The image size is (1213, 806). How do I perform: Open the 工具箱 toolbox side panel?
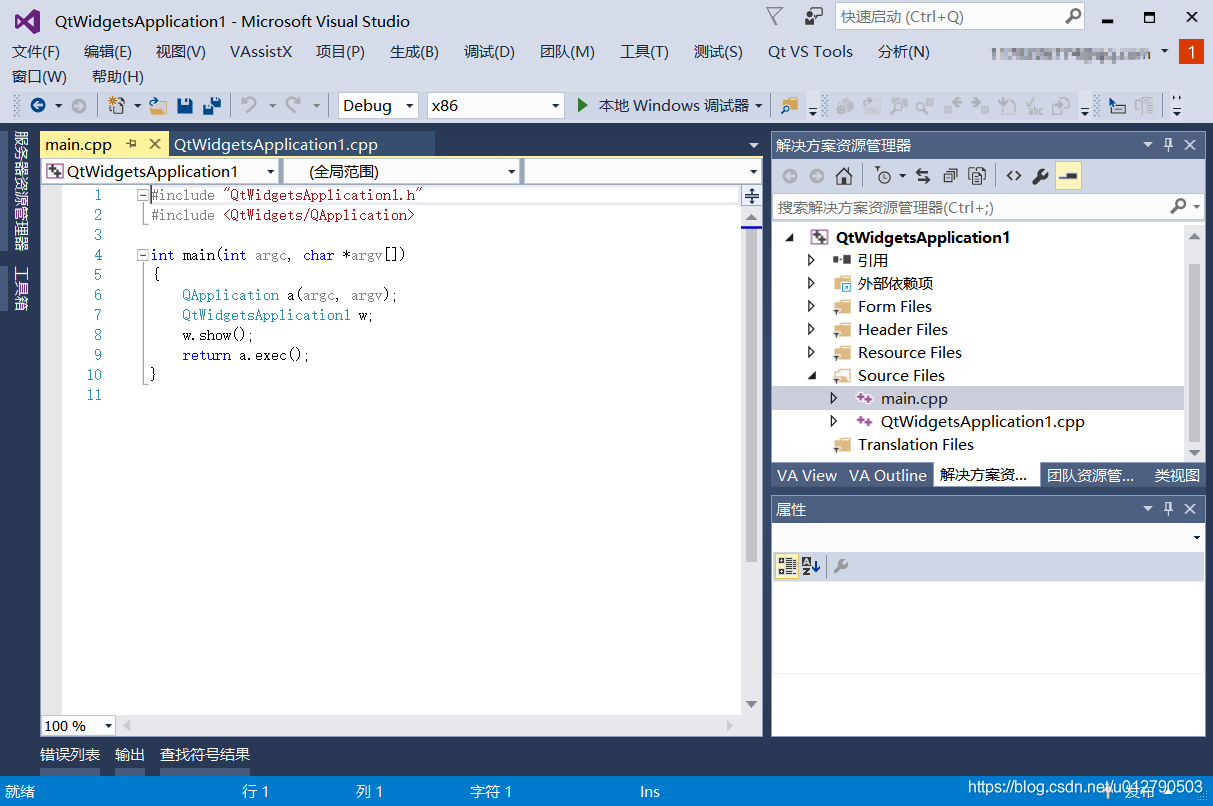click(20, 287)
